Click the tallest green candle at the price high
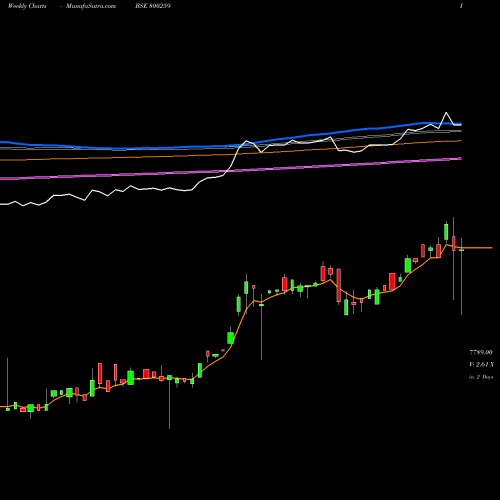 click(446, 232)
